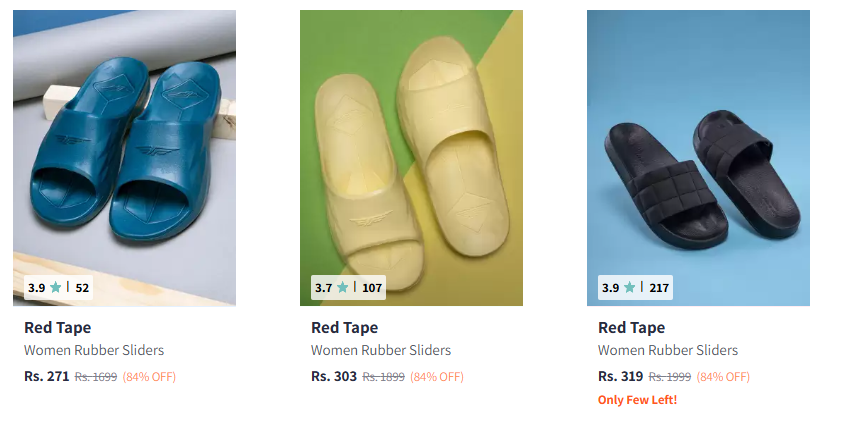
Task: Click the 217 reviews count badge
Action: click(659, 288)
